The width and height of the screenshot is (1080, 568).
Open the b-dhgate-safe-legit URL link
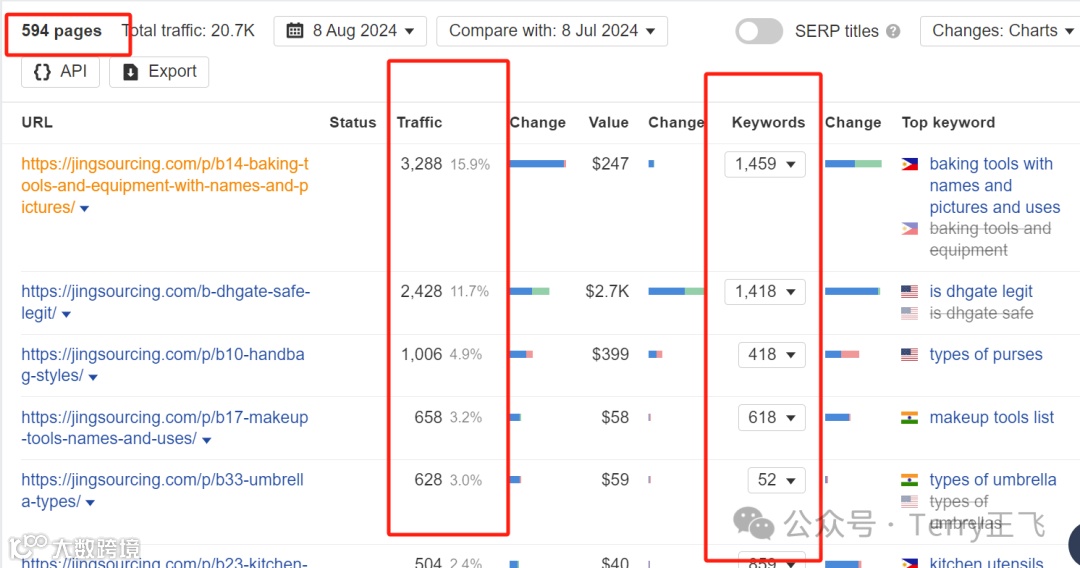(165, 302)
